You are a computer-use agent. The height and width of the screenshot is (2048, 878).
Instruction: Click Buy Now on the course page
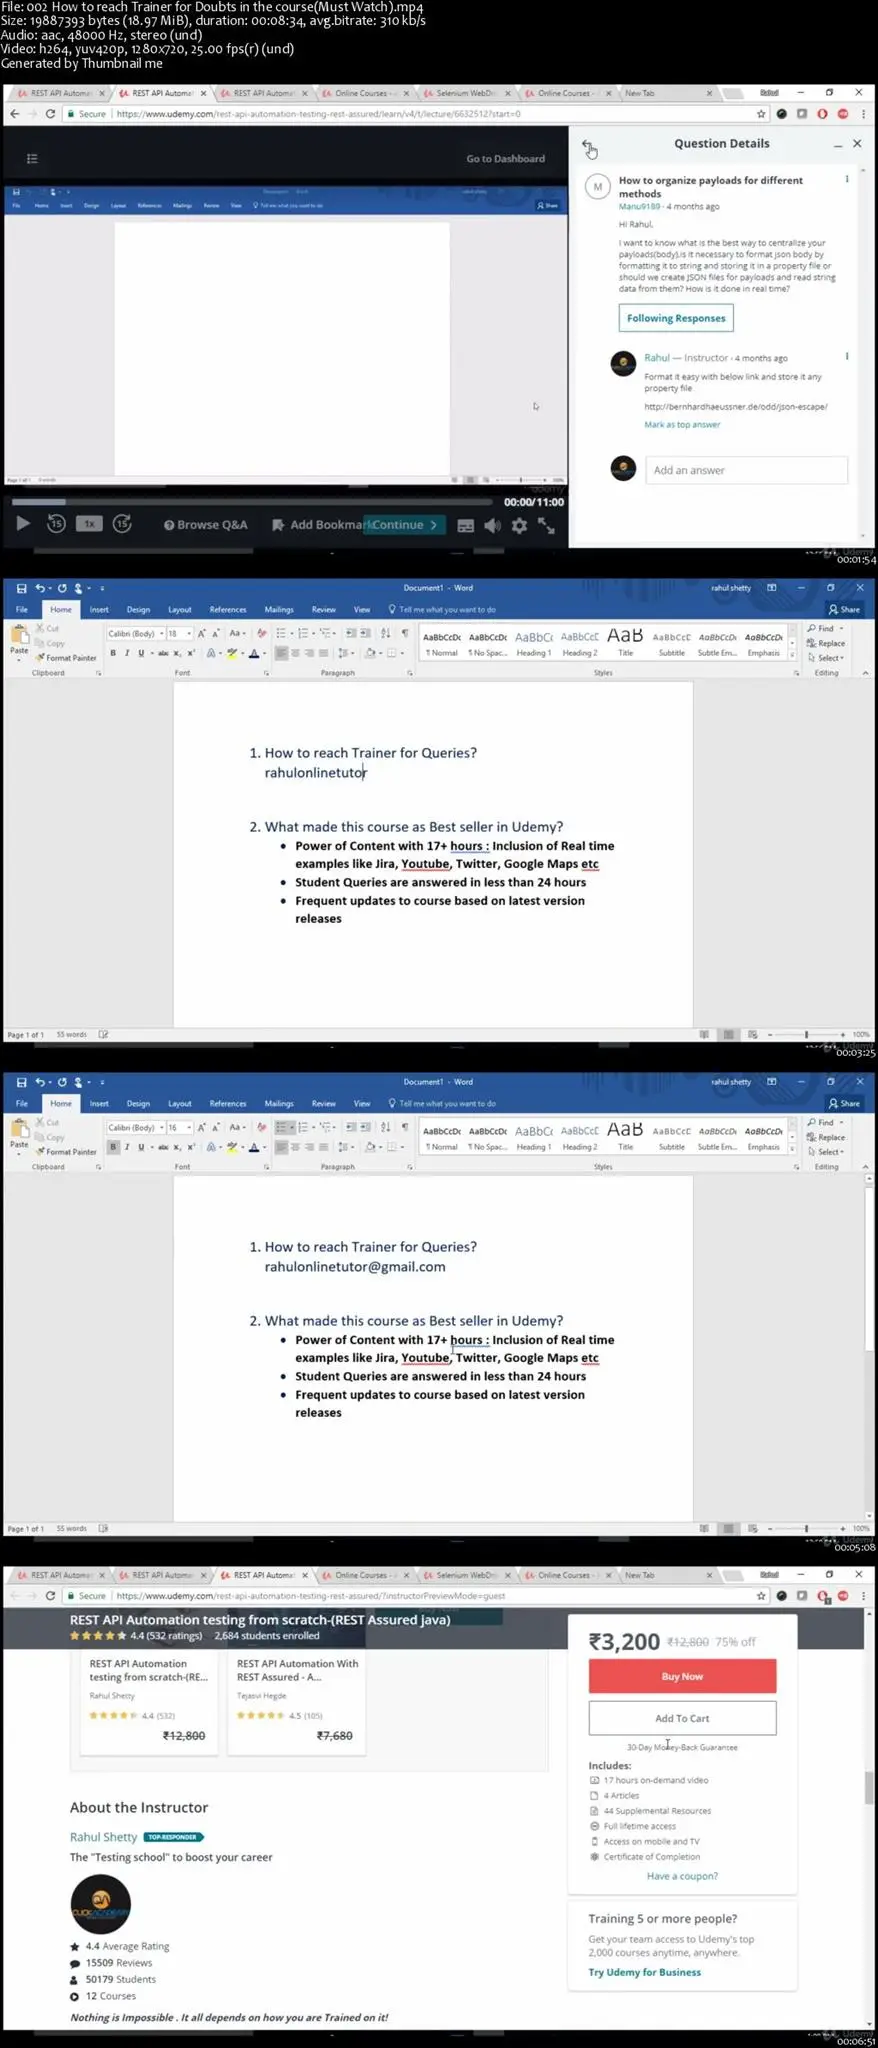coord(682,1676)
